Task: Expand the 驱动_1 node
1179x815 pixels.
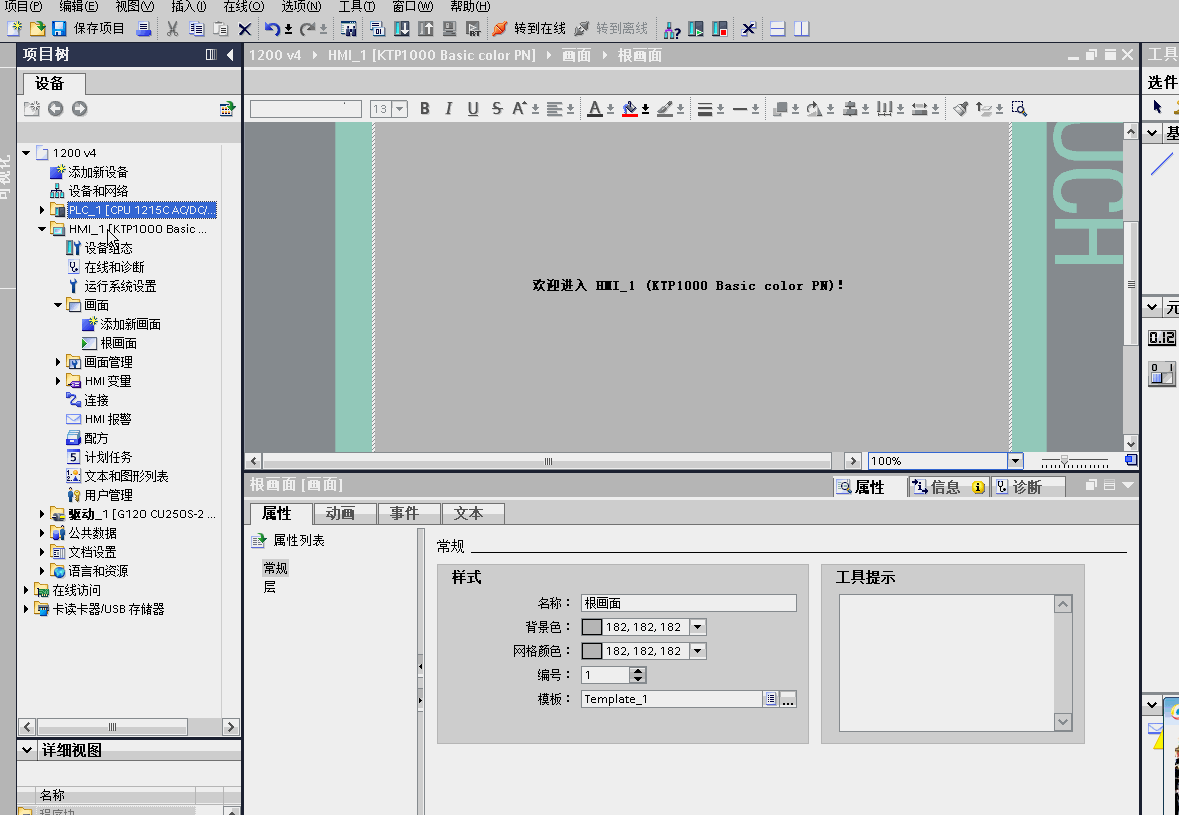Action: [42, 514]
